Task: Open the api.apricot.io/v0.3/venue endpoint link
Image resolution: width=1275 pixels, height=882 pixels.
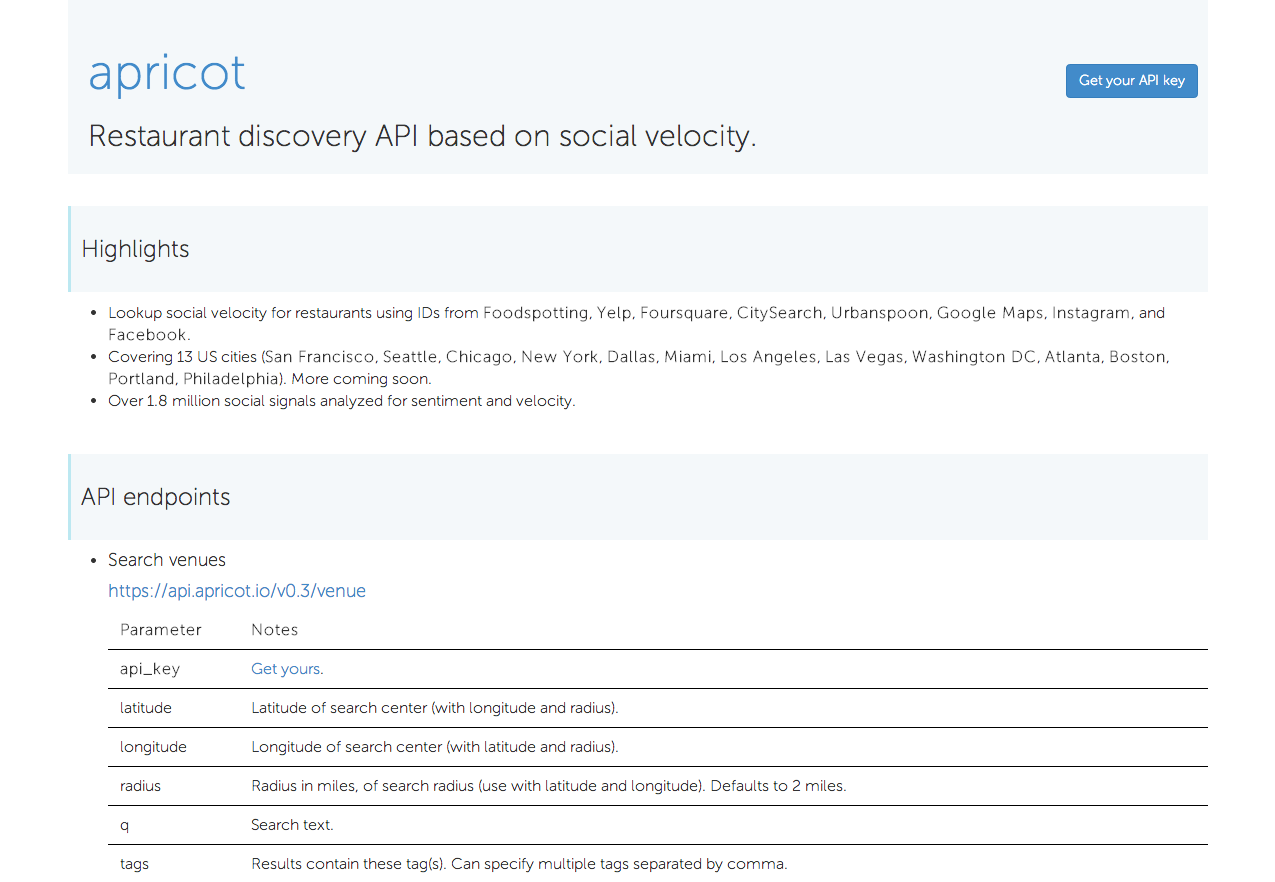Action: (x=237, y=591)
